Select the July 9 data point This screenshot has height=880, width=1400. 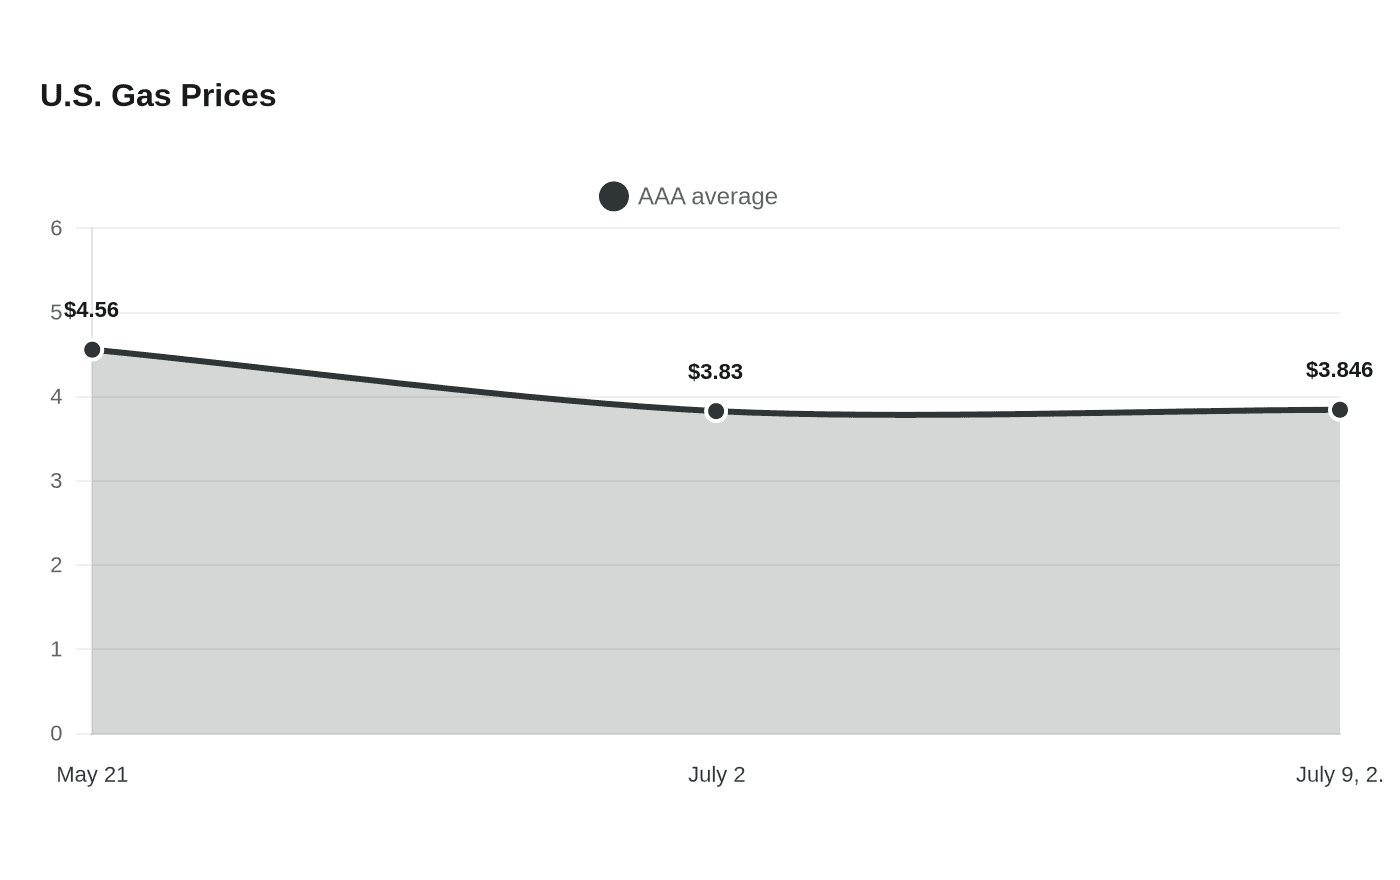[x=1340, y=410]
